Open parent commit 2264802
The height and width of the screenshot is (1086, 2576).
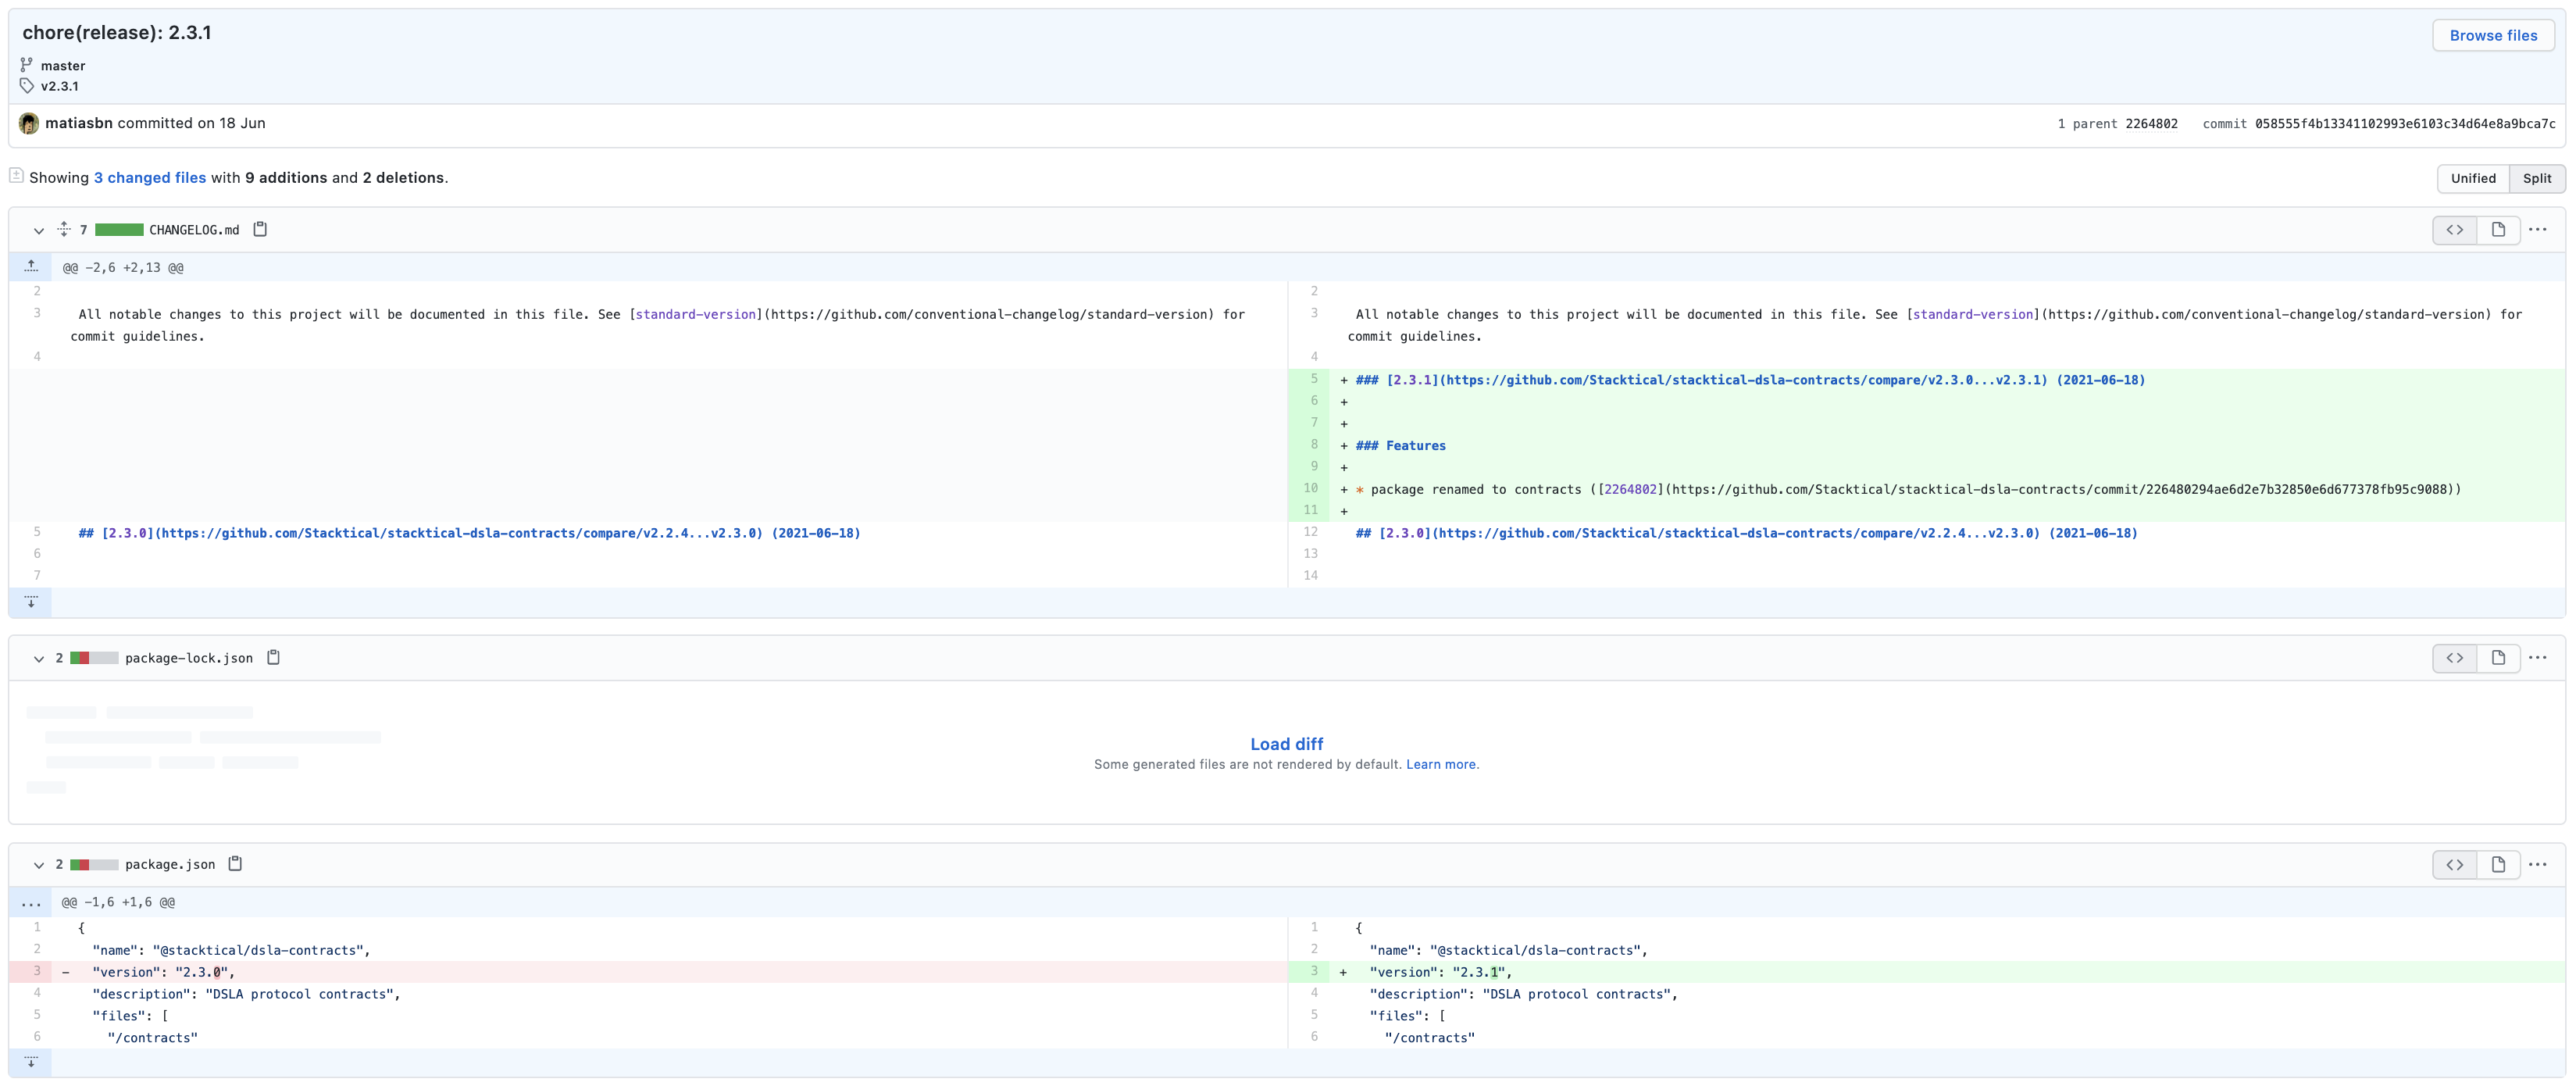[x=2151, y=124]
